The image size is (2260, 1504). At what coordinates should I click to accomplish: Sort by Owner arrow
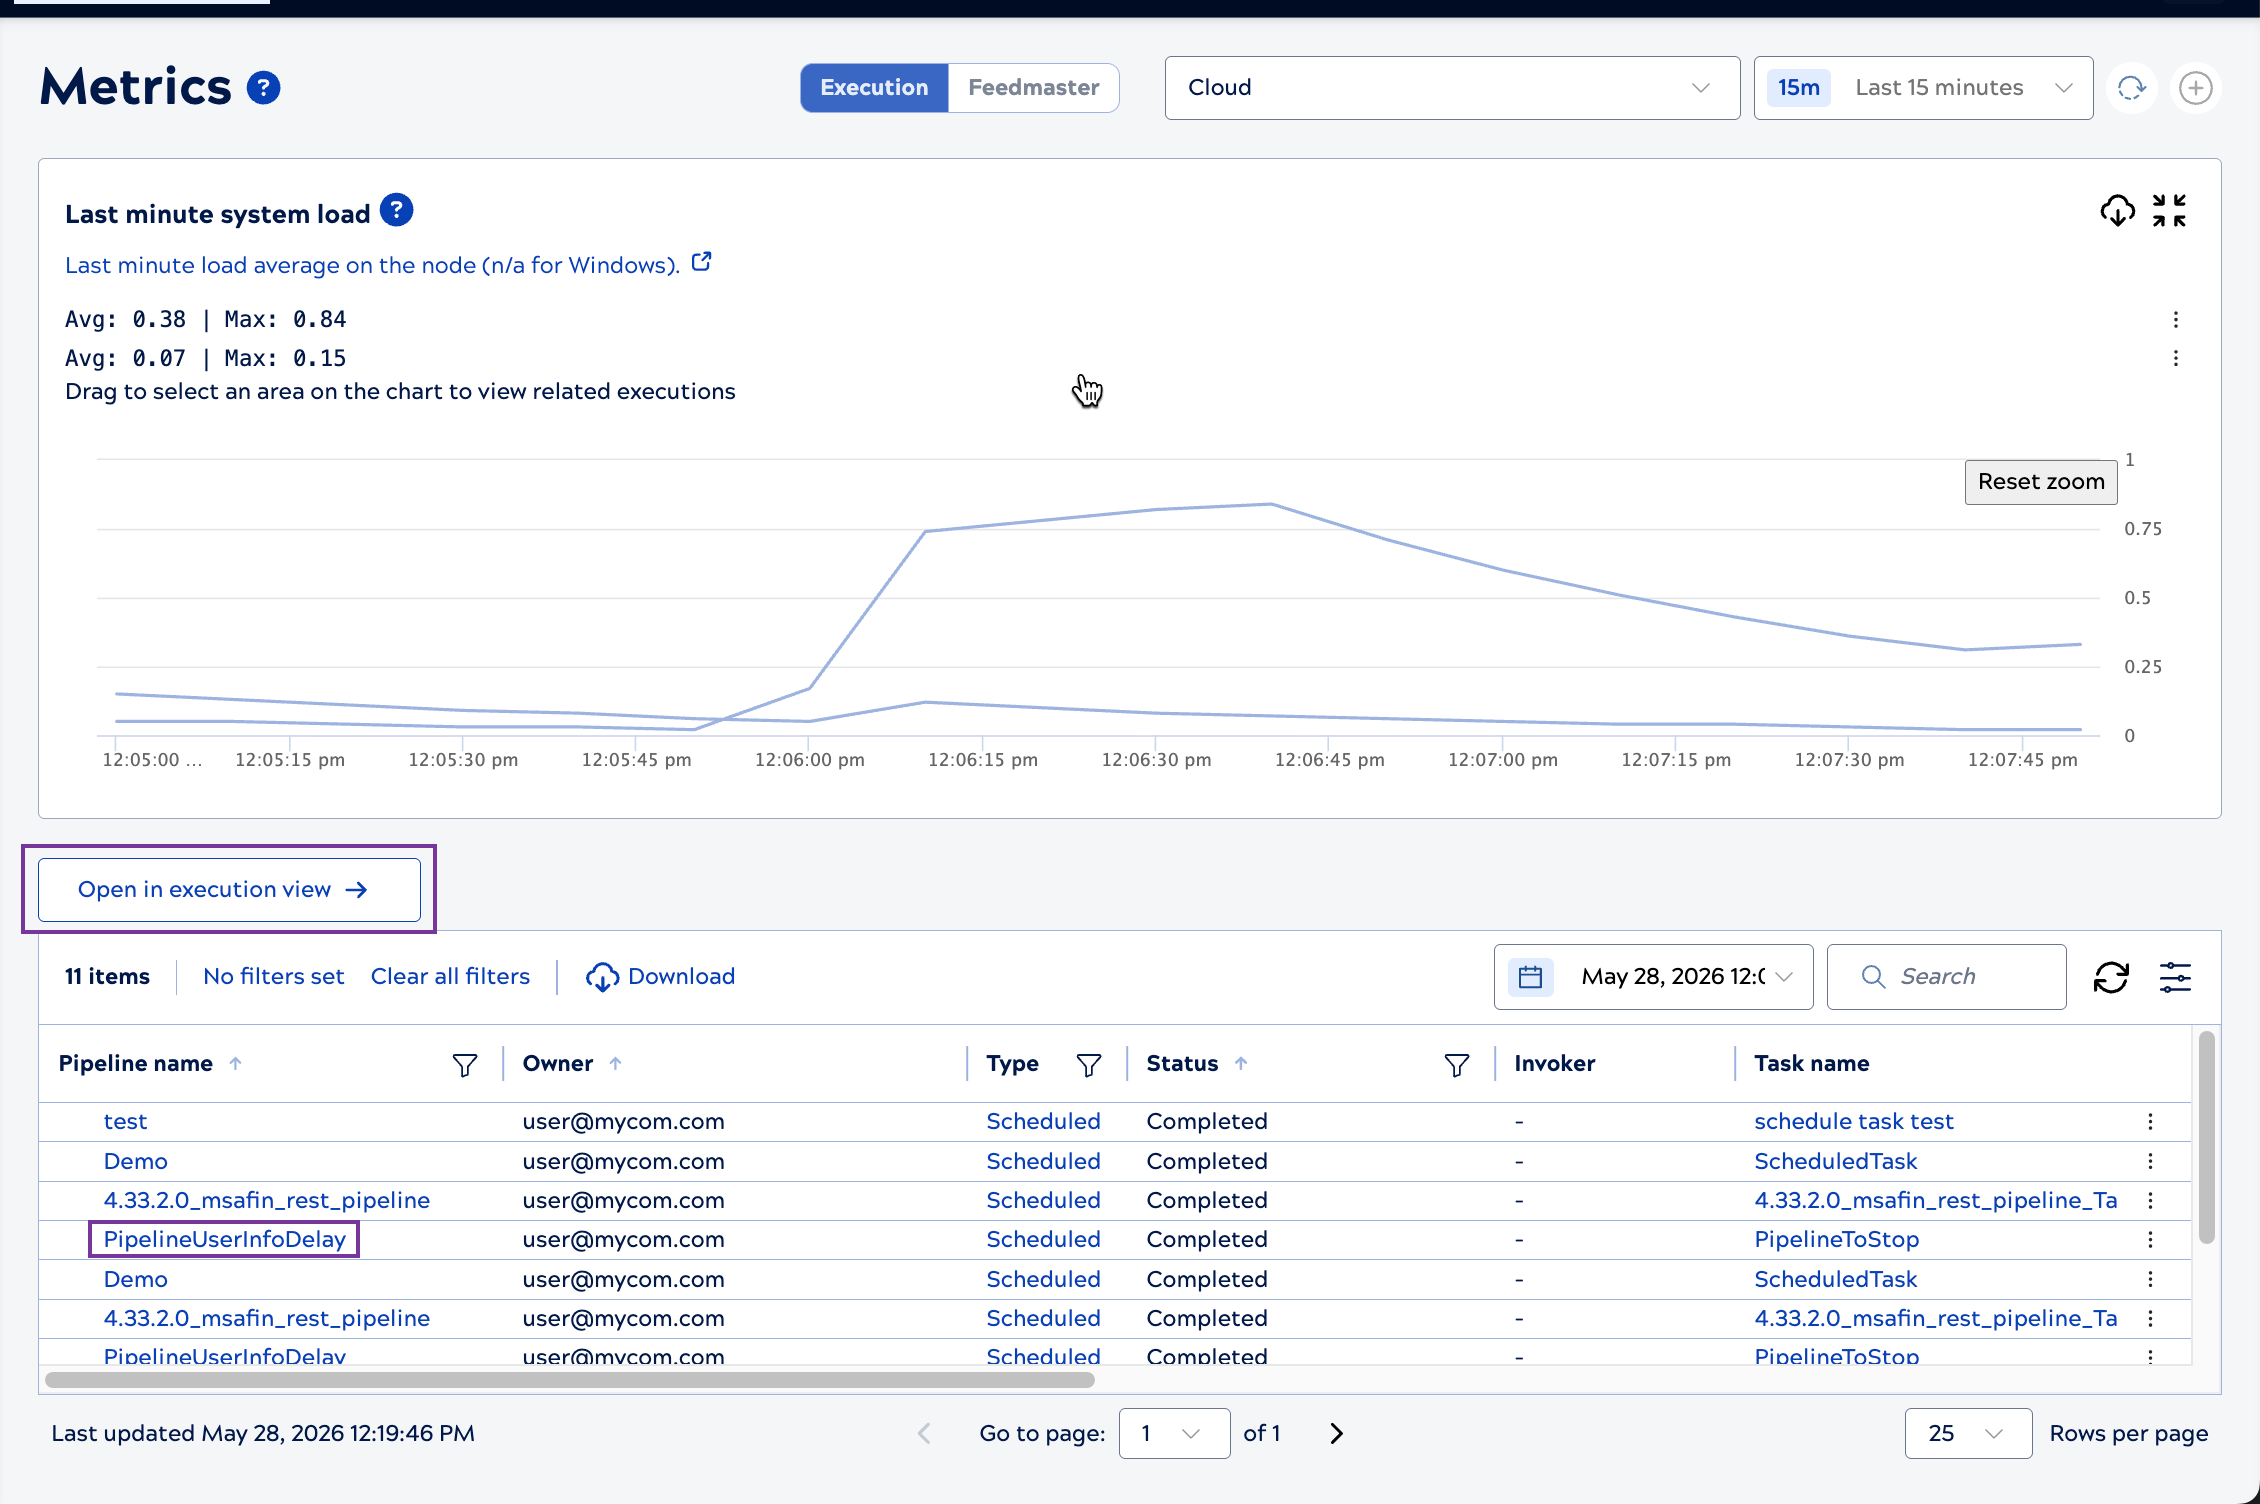(615, 1063)
